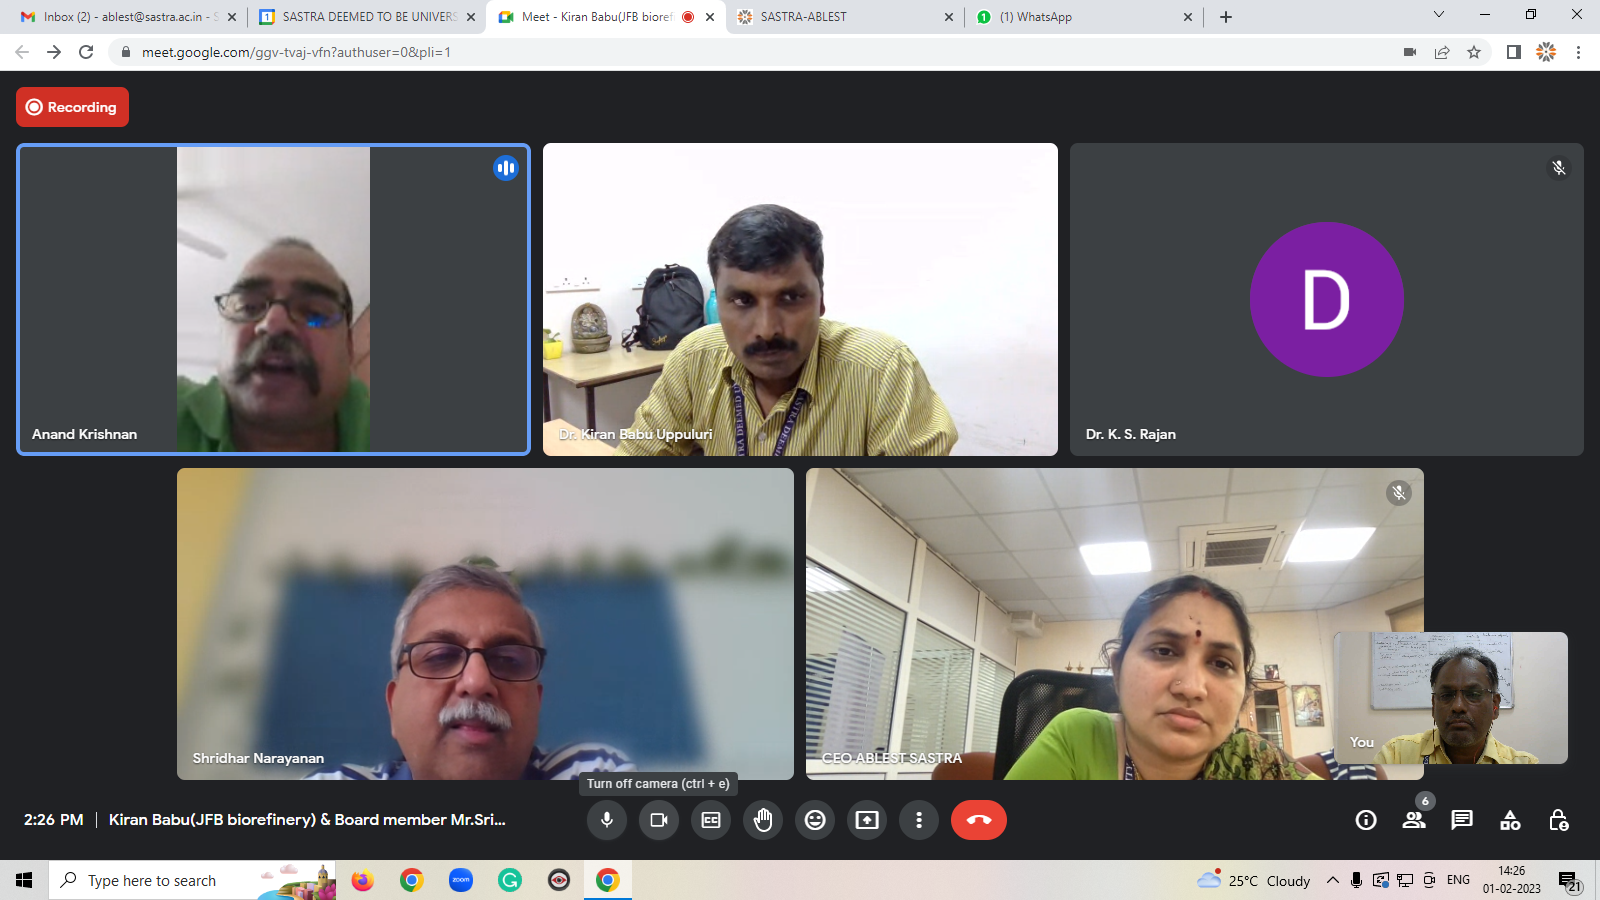Select Shridhar Narayanan's video tile
This screenshot has height=900, width=1600.
pos(485,624)
